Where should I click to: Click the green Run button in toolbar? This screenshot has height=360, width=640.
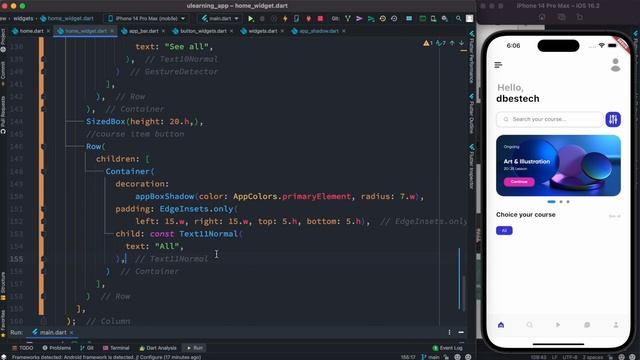click(251, 19)
